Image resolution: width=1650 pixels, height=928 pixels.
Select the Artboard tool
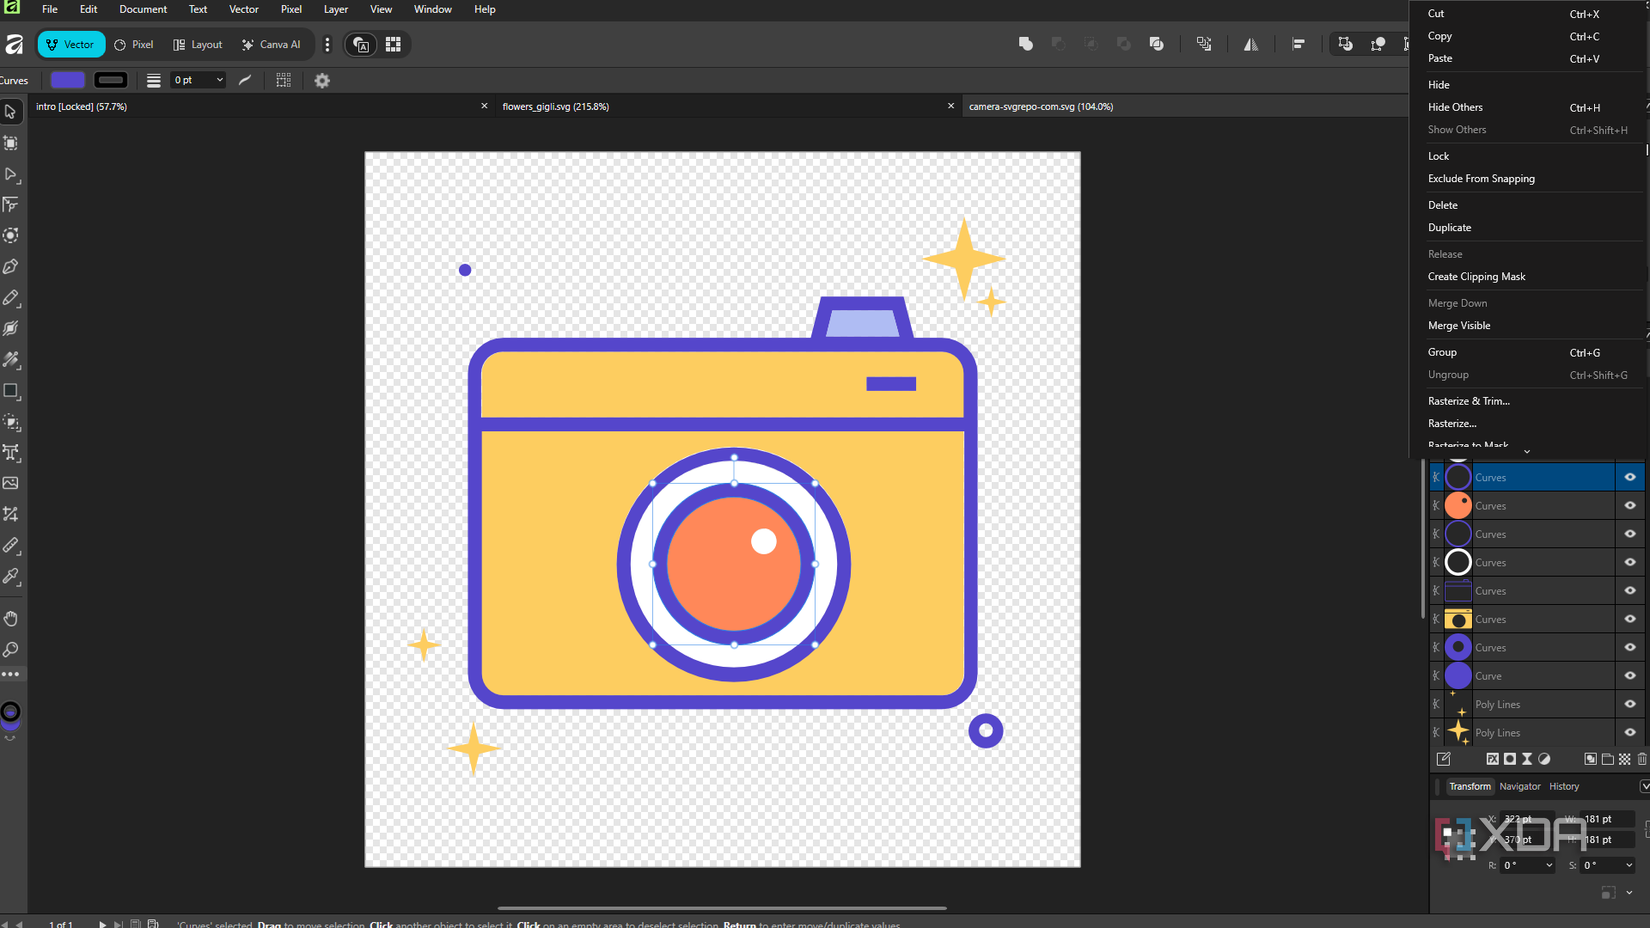coord(11,143)
